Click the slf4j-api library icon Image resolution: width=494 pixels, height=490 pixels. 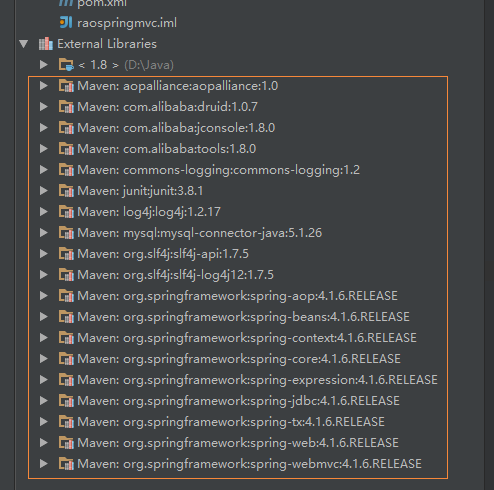[x=66, y=254]
